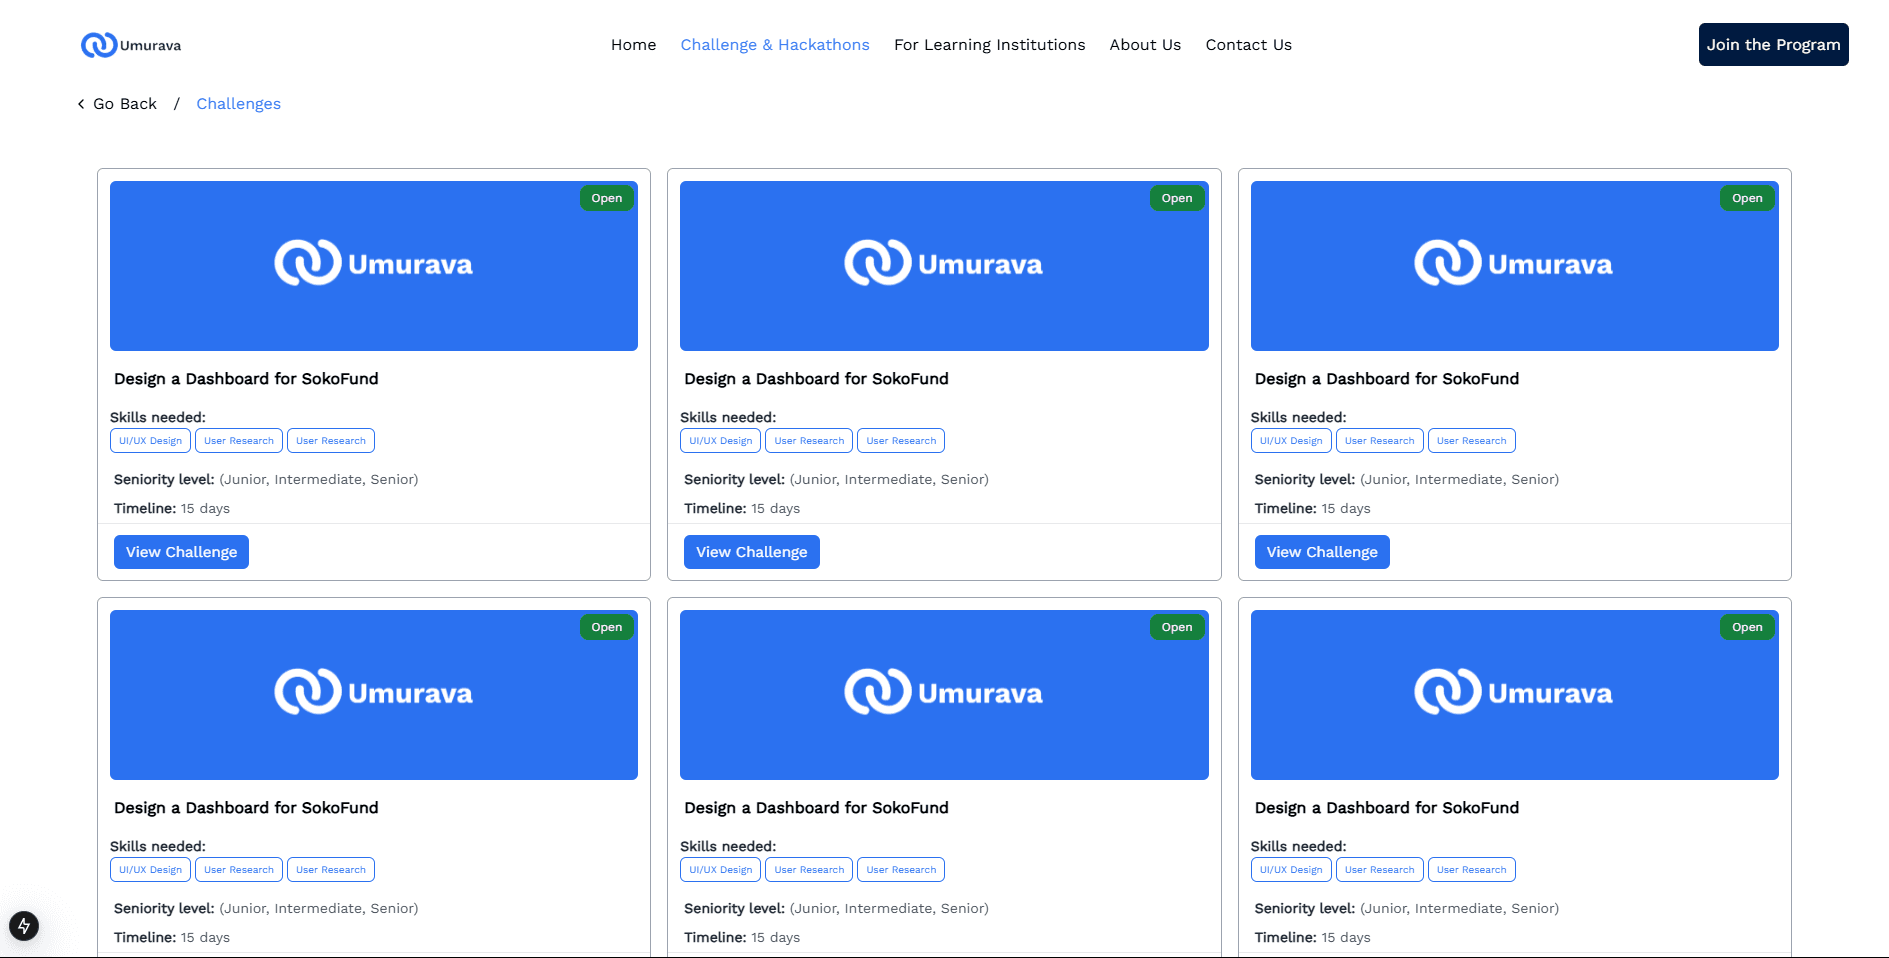Screen dimensions: 1889x958
Task: Click the Go Back link
Action: (x=124, y=103)
